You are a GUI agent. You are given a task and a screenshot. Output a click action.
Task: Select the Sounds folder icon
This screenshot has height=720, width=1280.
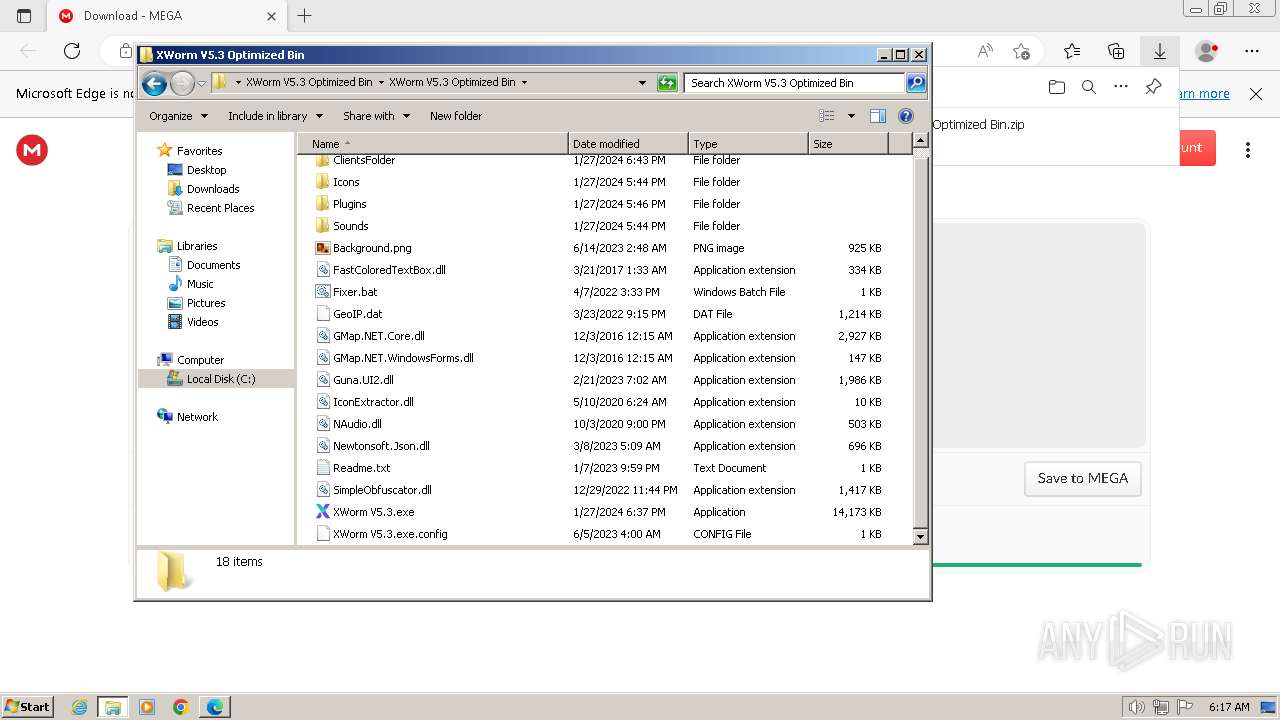[x=322, y=226]
